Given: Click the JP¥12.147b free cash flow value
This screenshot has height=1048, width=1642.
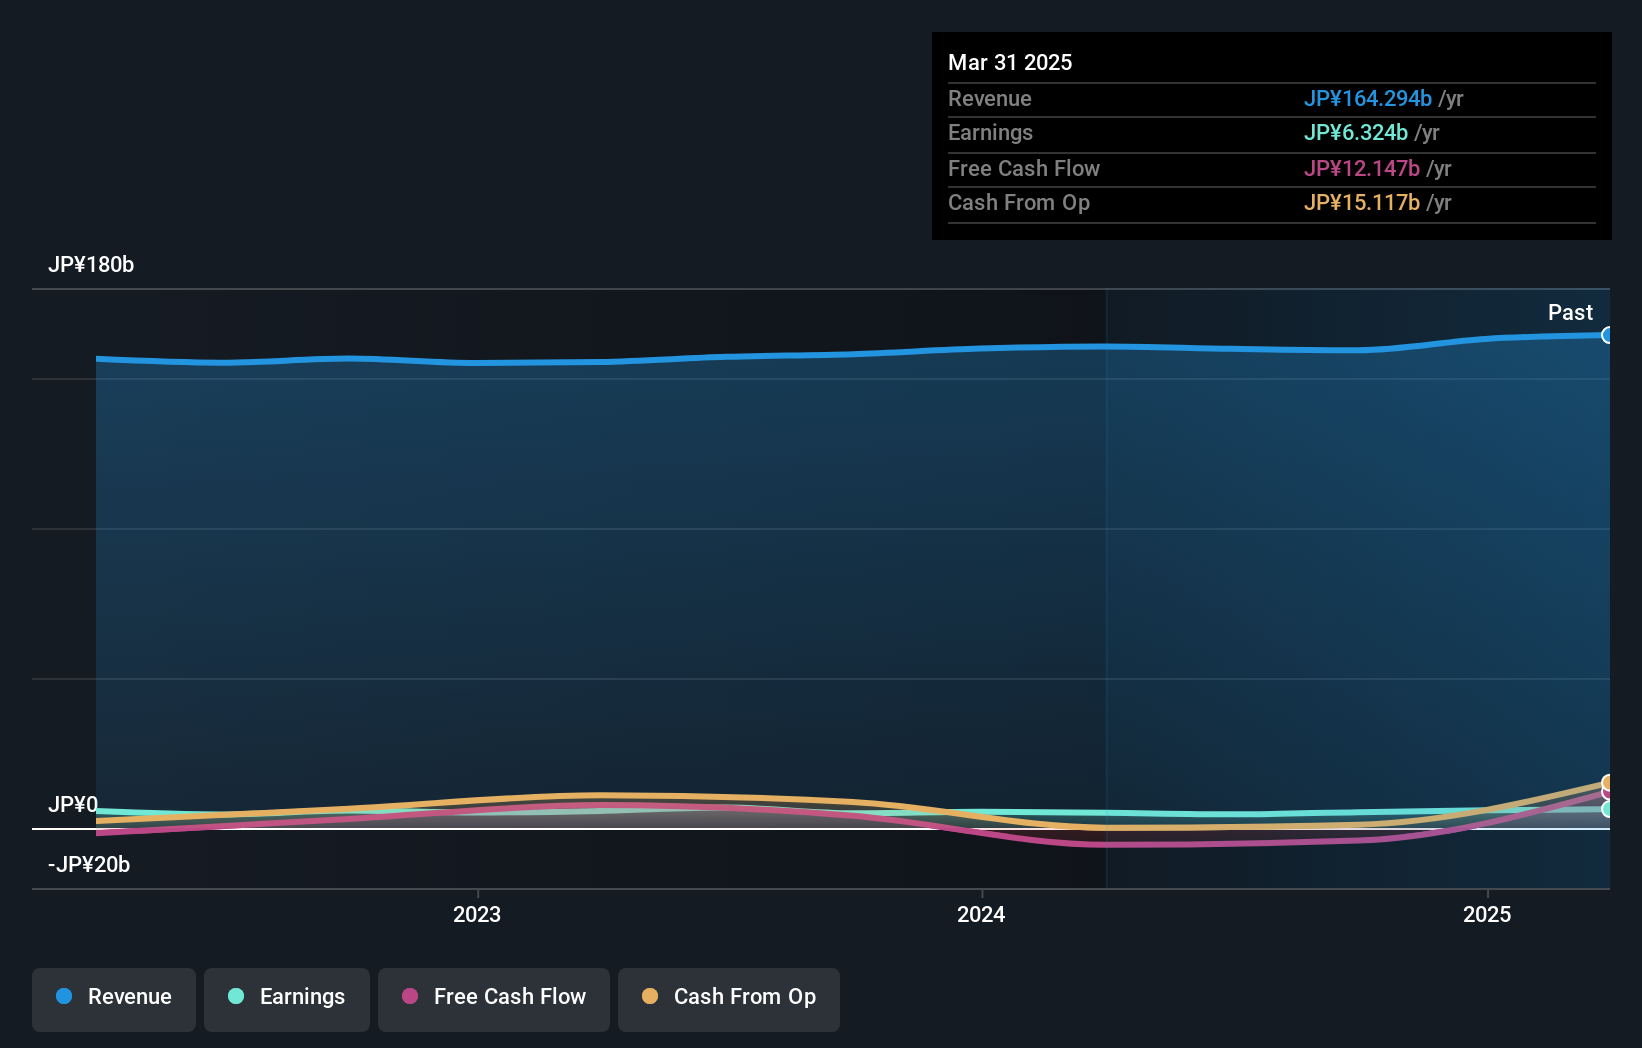Looking at the screenshot, I should (1361, 168).
